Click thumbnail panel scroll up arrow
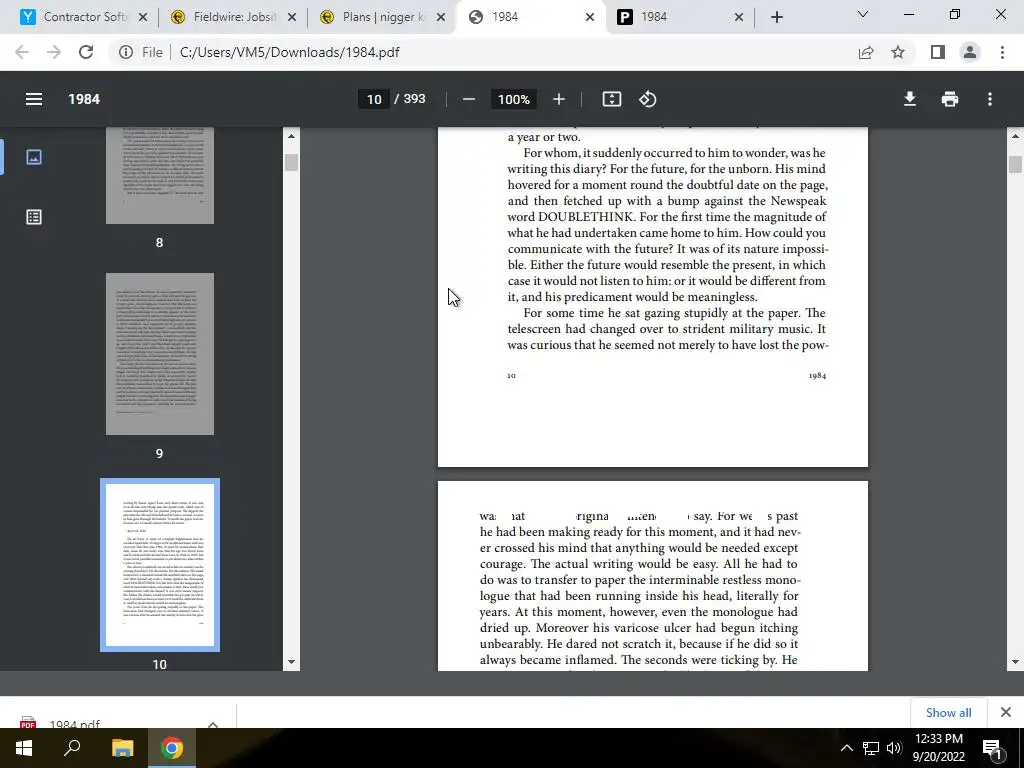 291,136
